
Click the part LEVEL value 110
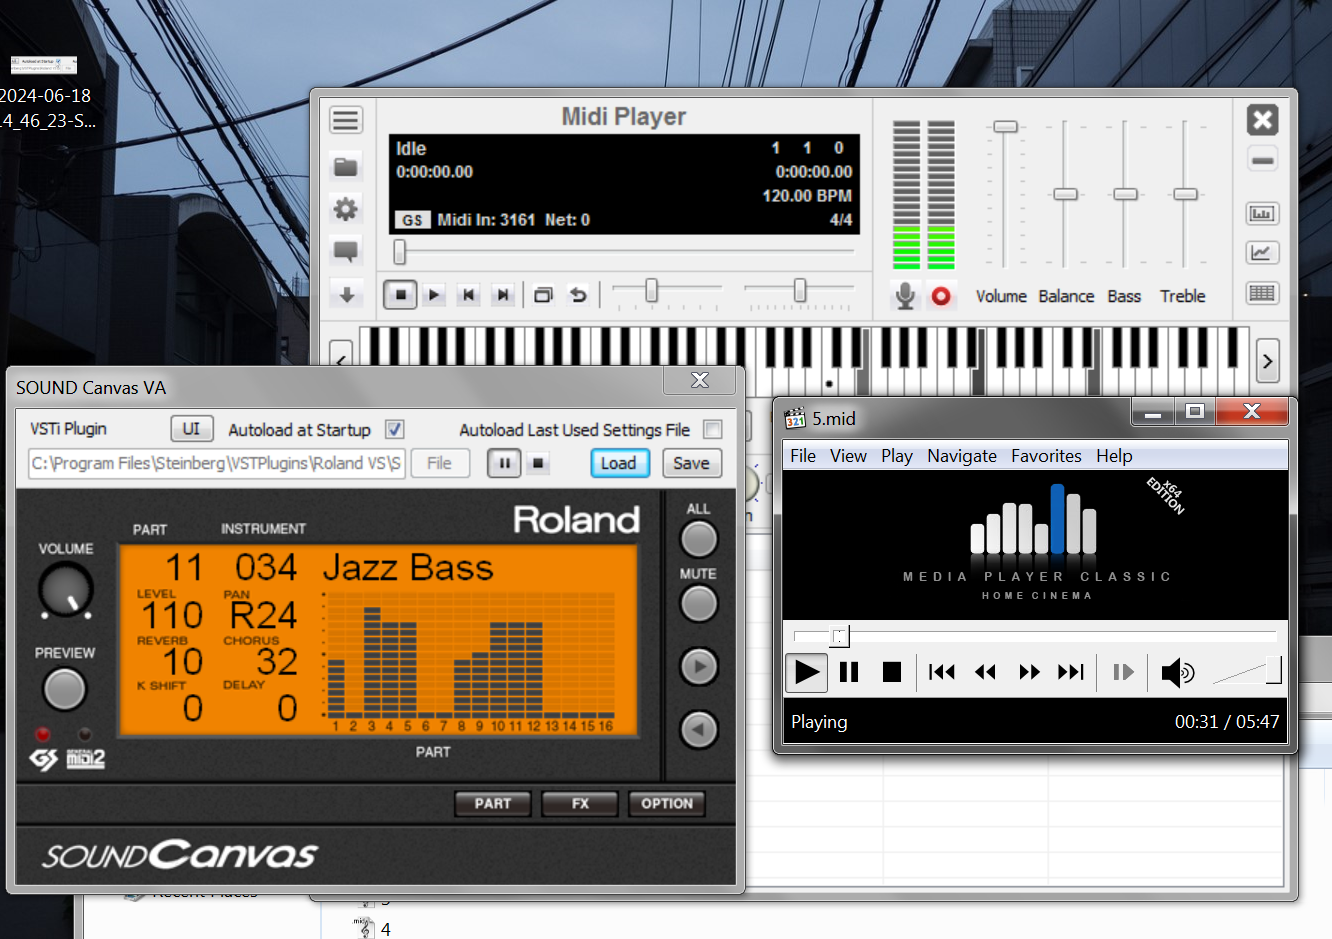coord(172,615)
